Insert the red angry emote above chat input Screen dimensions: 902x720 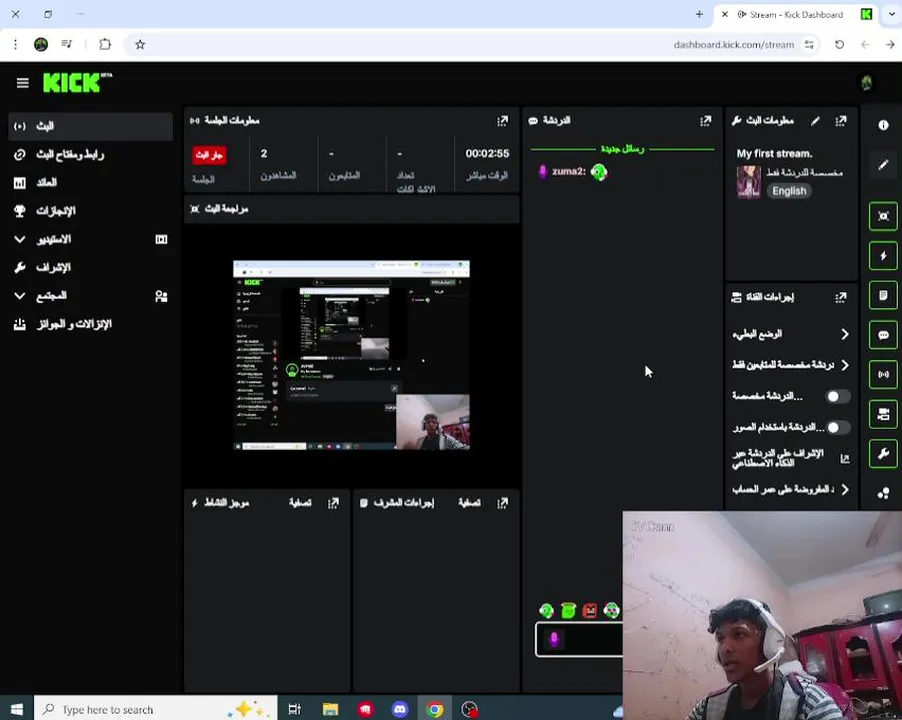(x=590, y=610)
